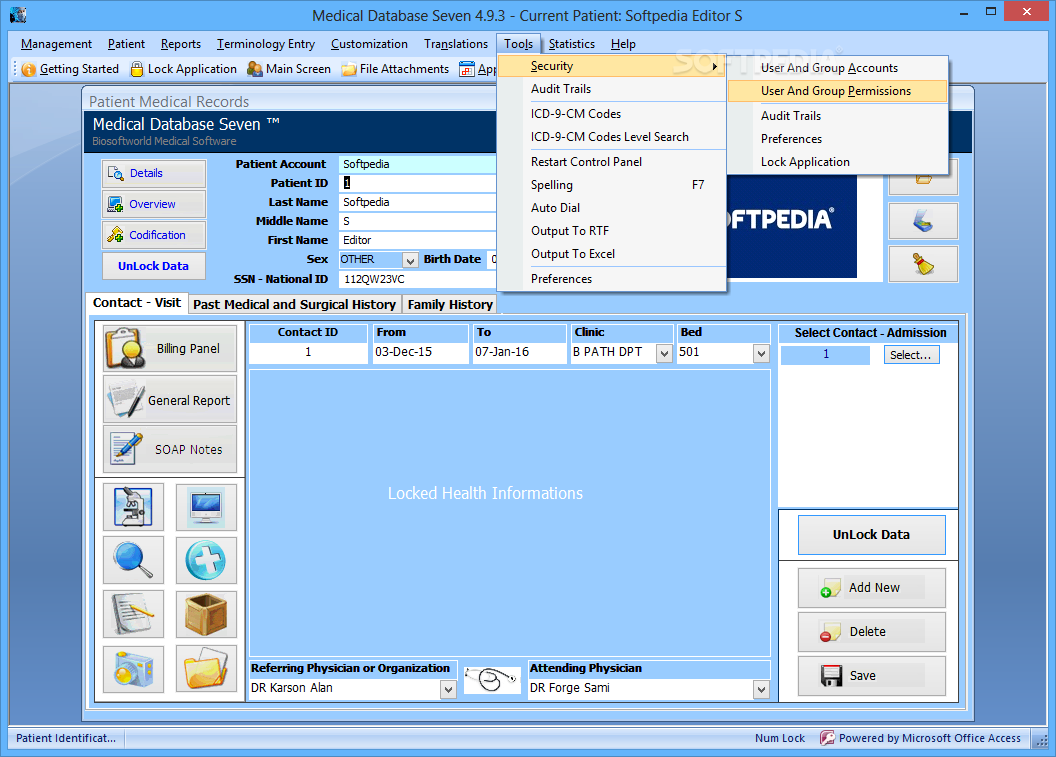Click the To date field

(x=519, y=352)
